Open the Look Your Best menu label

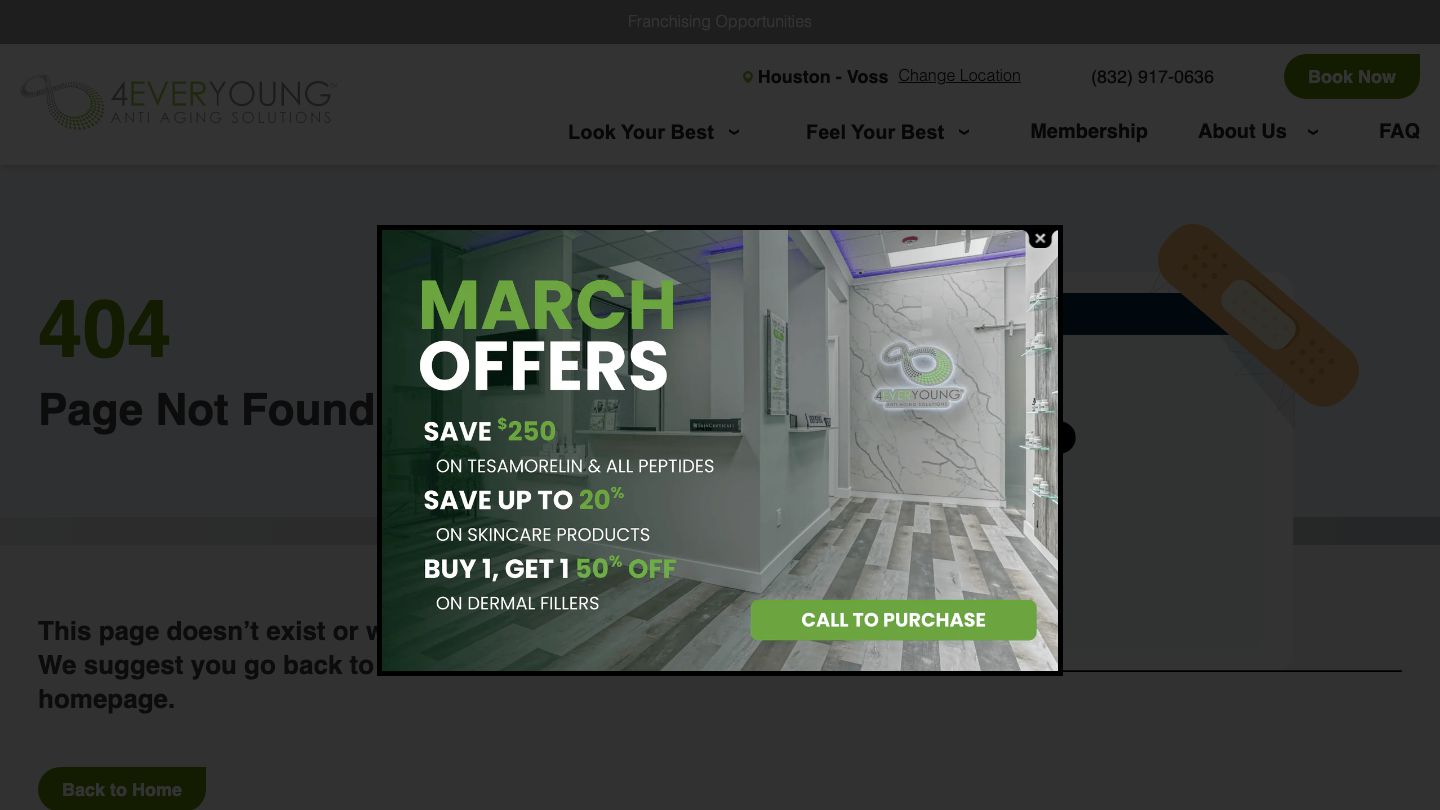640,132
